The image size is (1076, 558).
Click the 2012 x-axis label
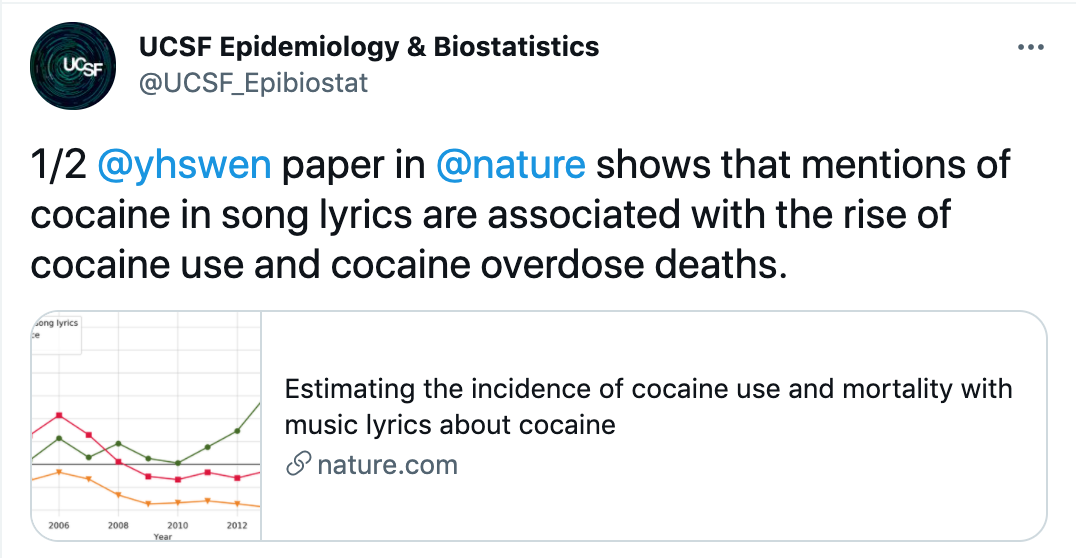point(237,525)
